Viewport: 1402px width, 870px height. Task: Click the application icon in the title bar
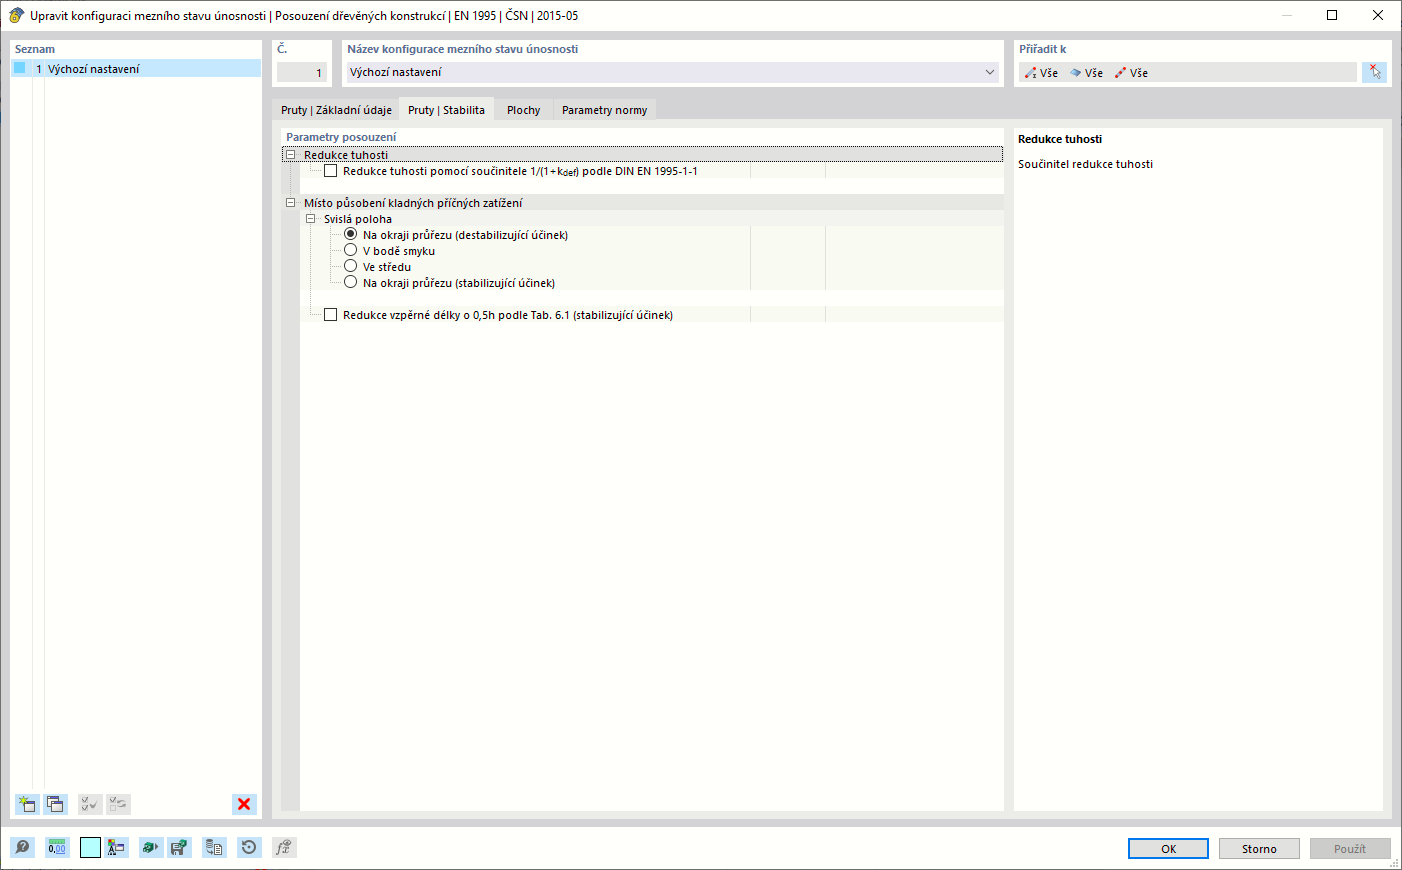tap(16, 15)
